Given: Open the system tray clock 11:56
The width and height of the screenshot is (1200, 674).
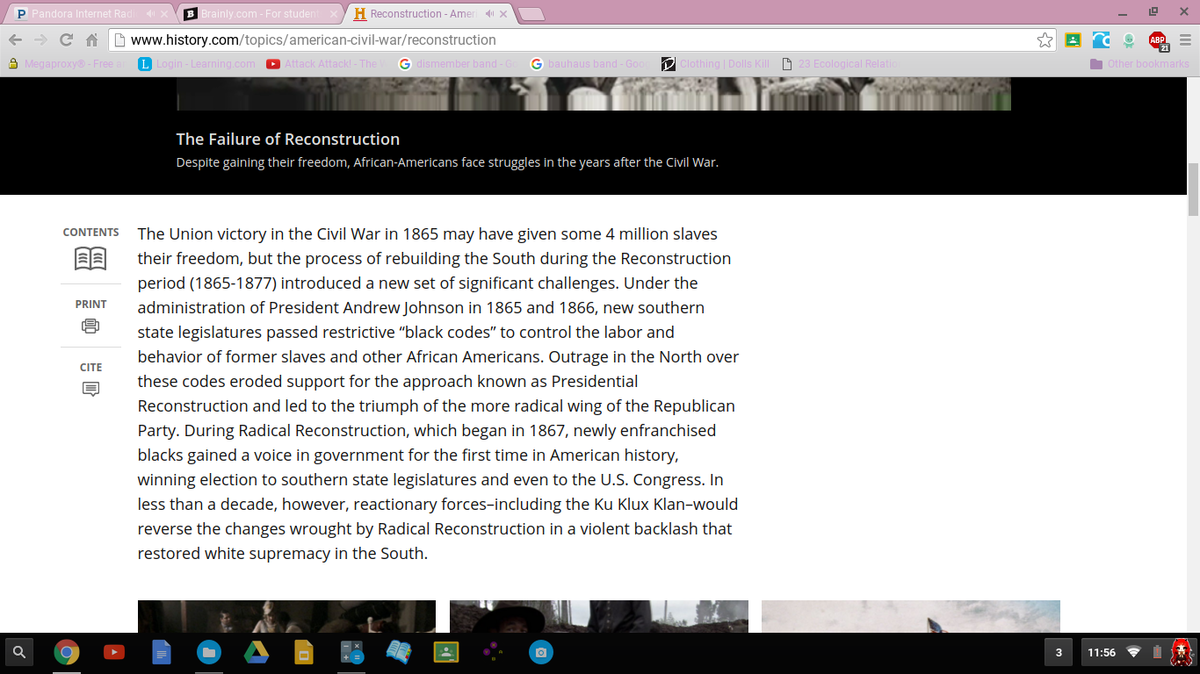Looking at the screenshot, I should coord(1100,652).
